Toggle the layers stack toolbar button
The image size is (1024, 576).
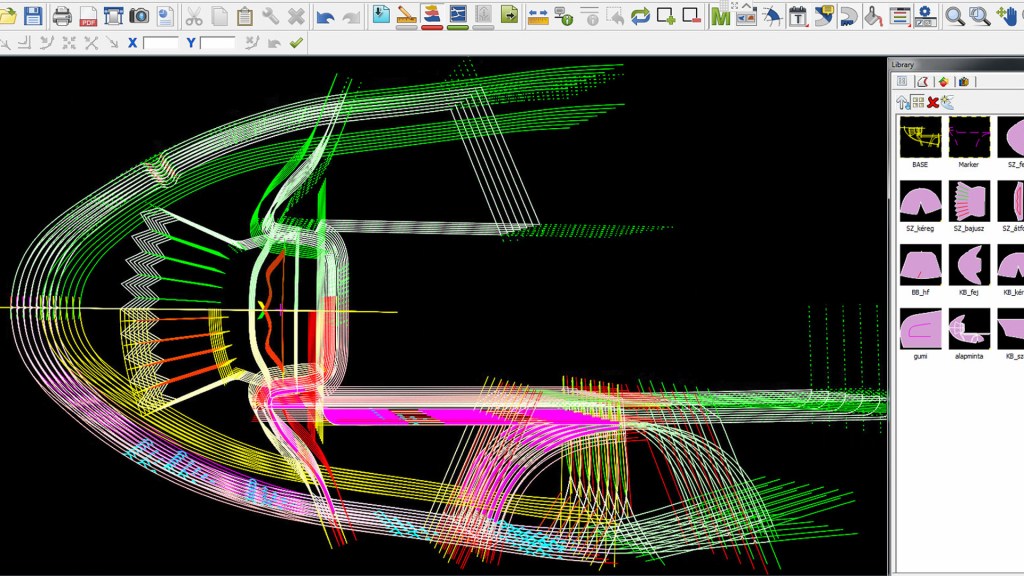click(x=432, y=16)
